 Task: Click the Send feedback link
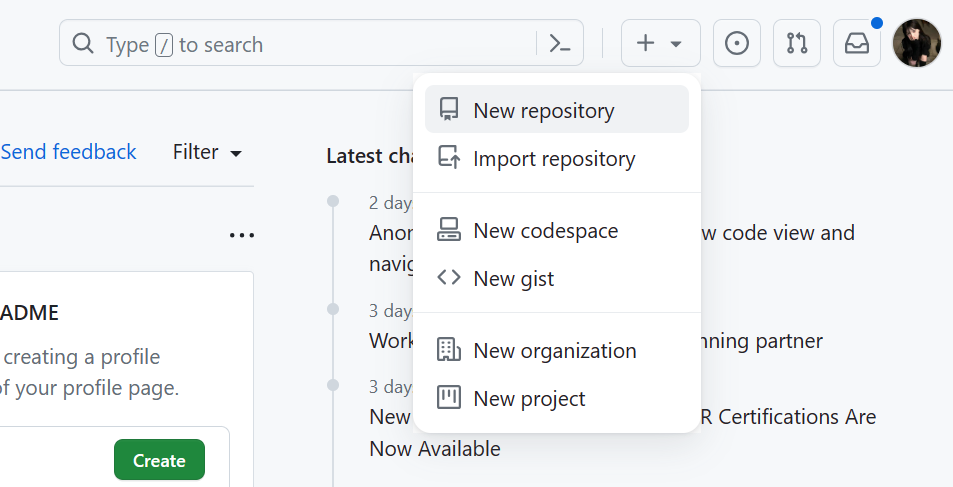coord(68,152)
